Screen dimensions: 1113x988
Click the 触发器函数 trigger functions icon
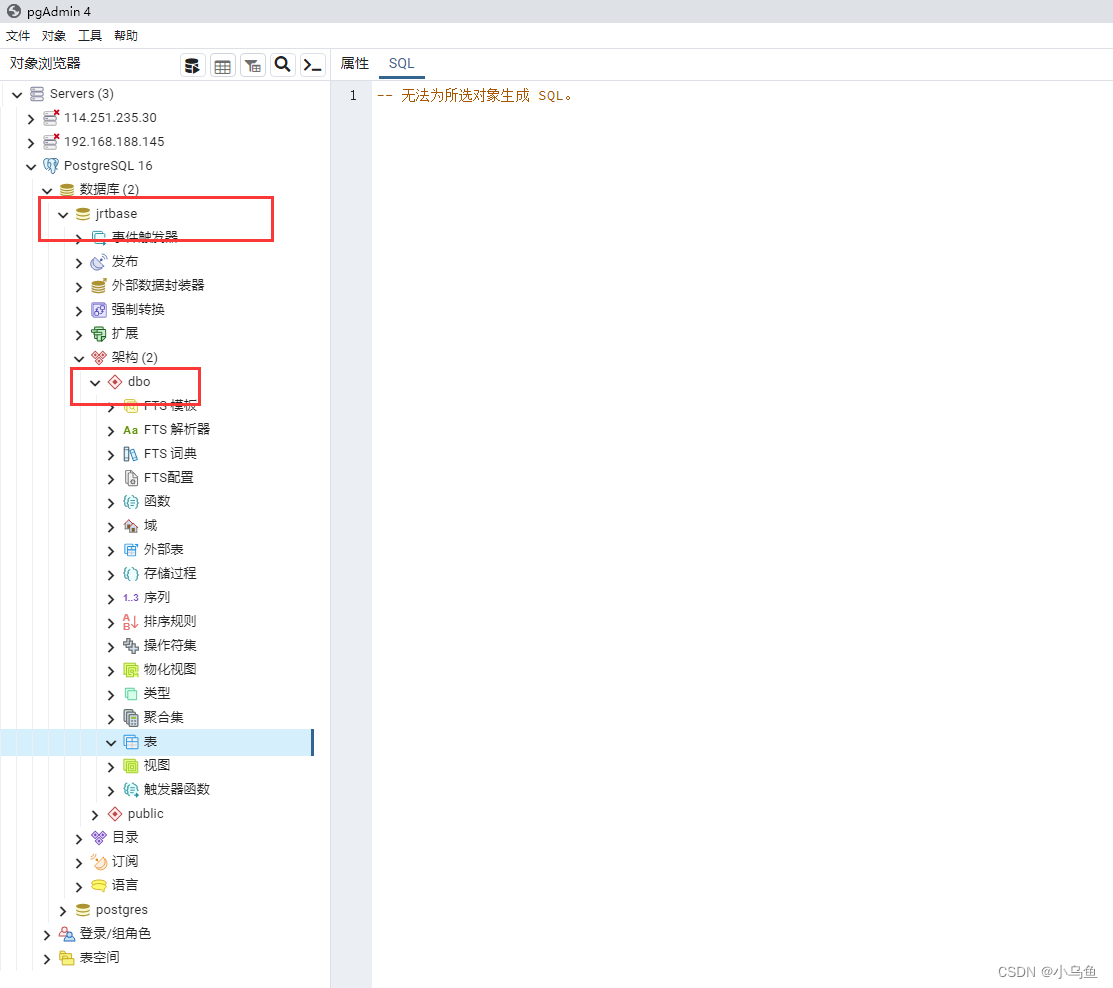coord(131,789)
